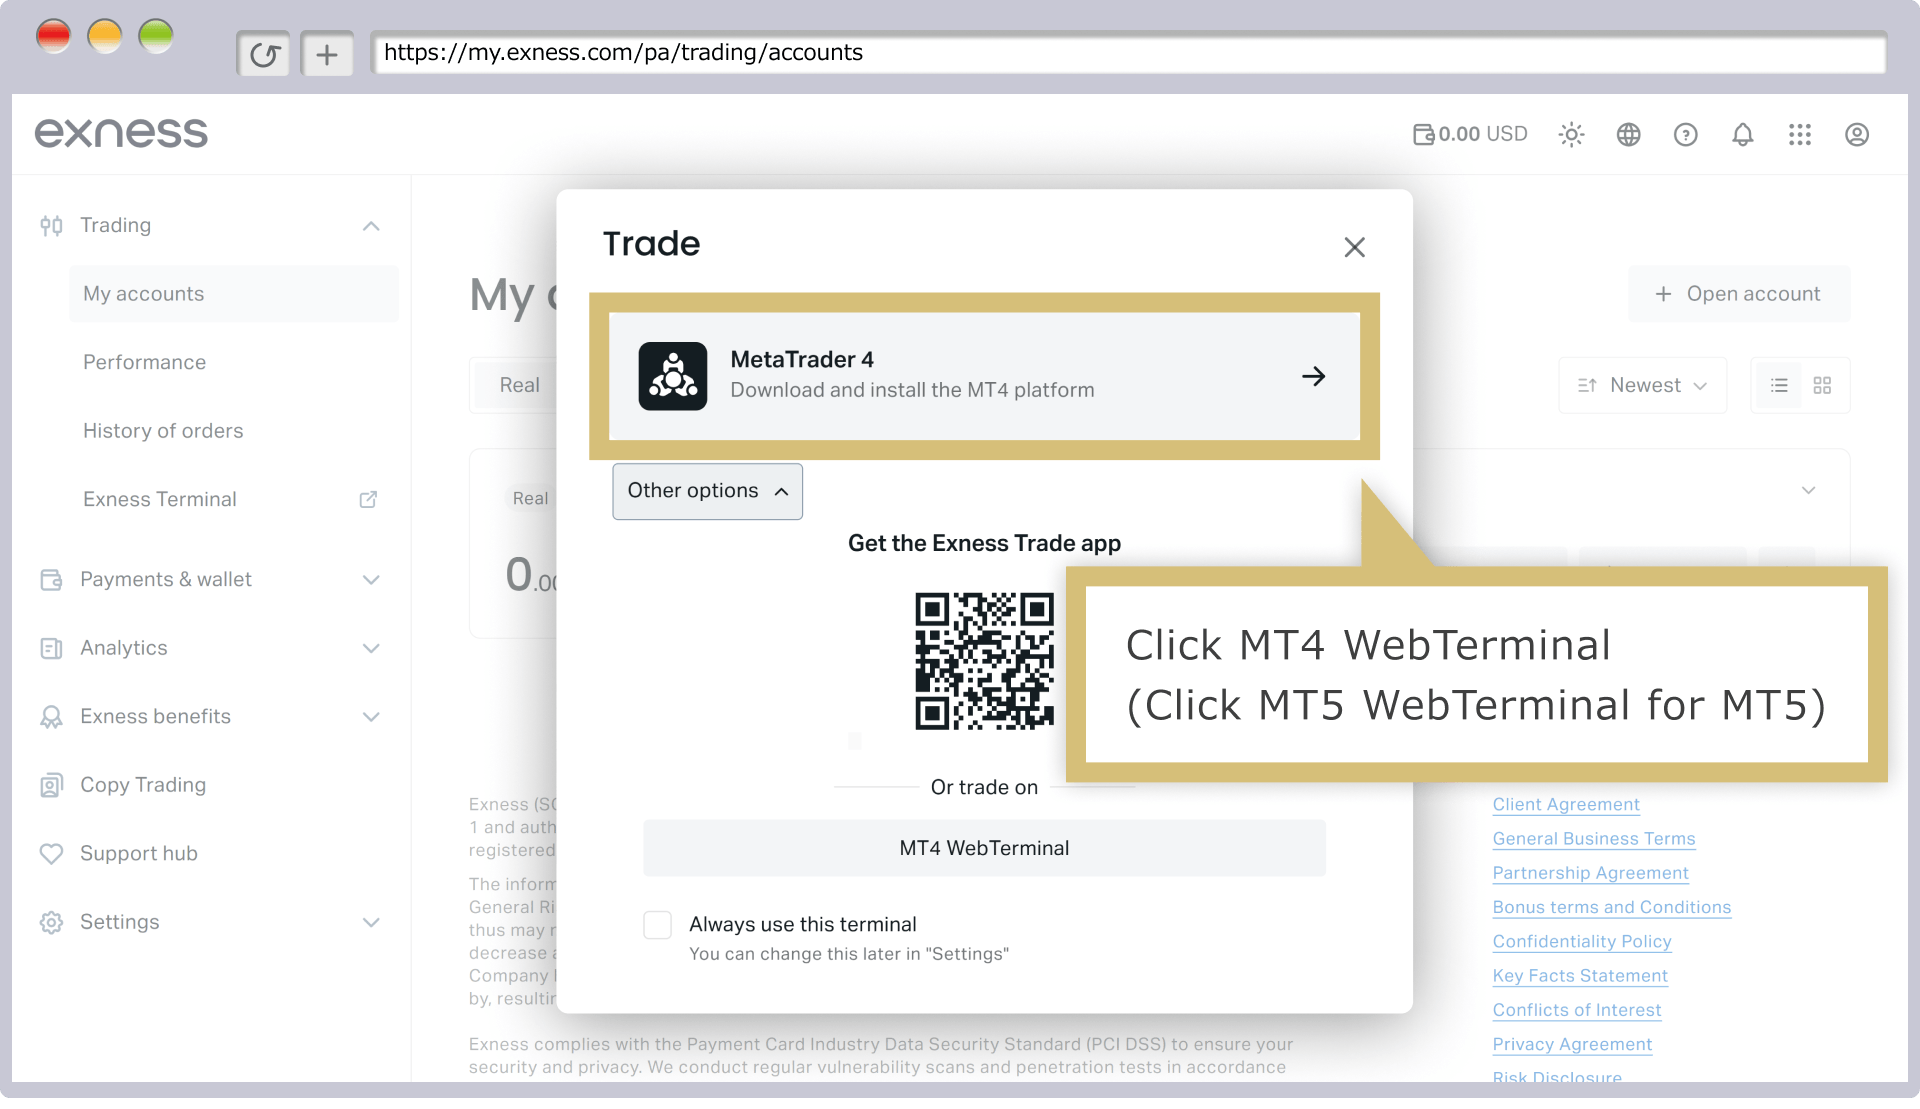The height and width of the screenshot is (1109, 1920).
Task: Click the "Or trade on" text
Action: coord(984,788)
